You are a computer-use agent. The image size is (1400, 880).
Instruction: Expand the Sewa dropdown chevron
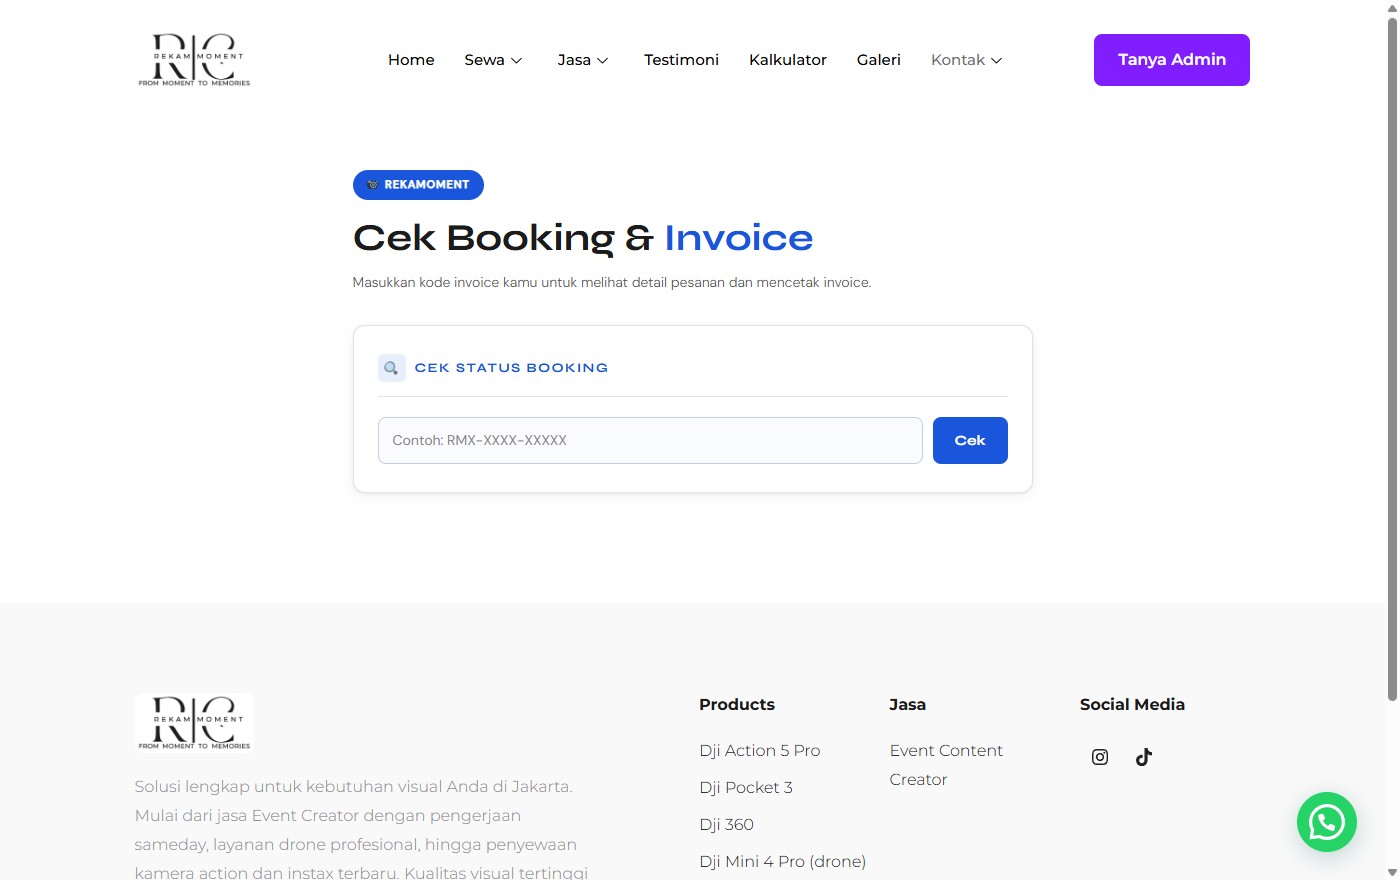tap(517, 61)
